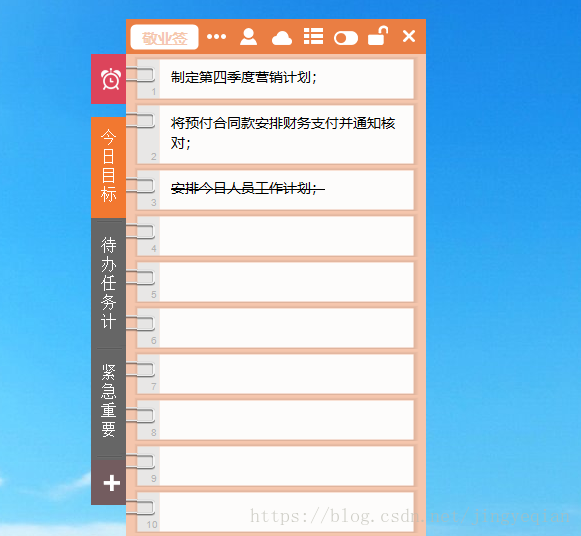The height and width of the screenshot is (536, 581).
Task: Open the alarm clock reminder panel
Action: tap(109, 79)
